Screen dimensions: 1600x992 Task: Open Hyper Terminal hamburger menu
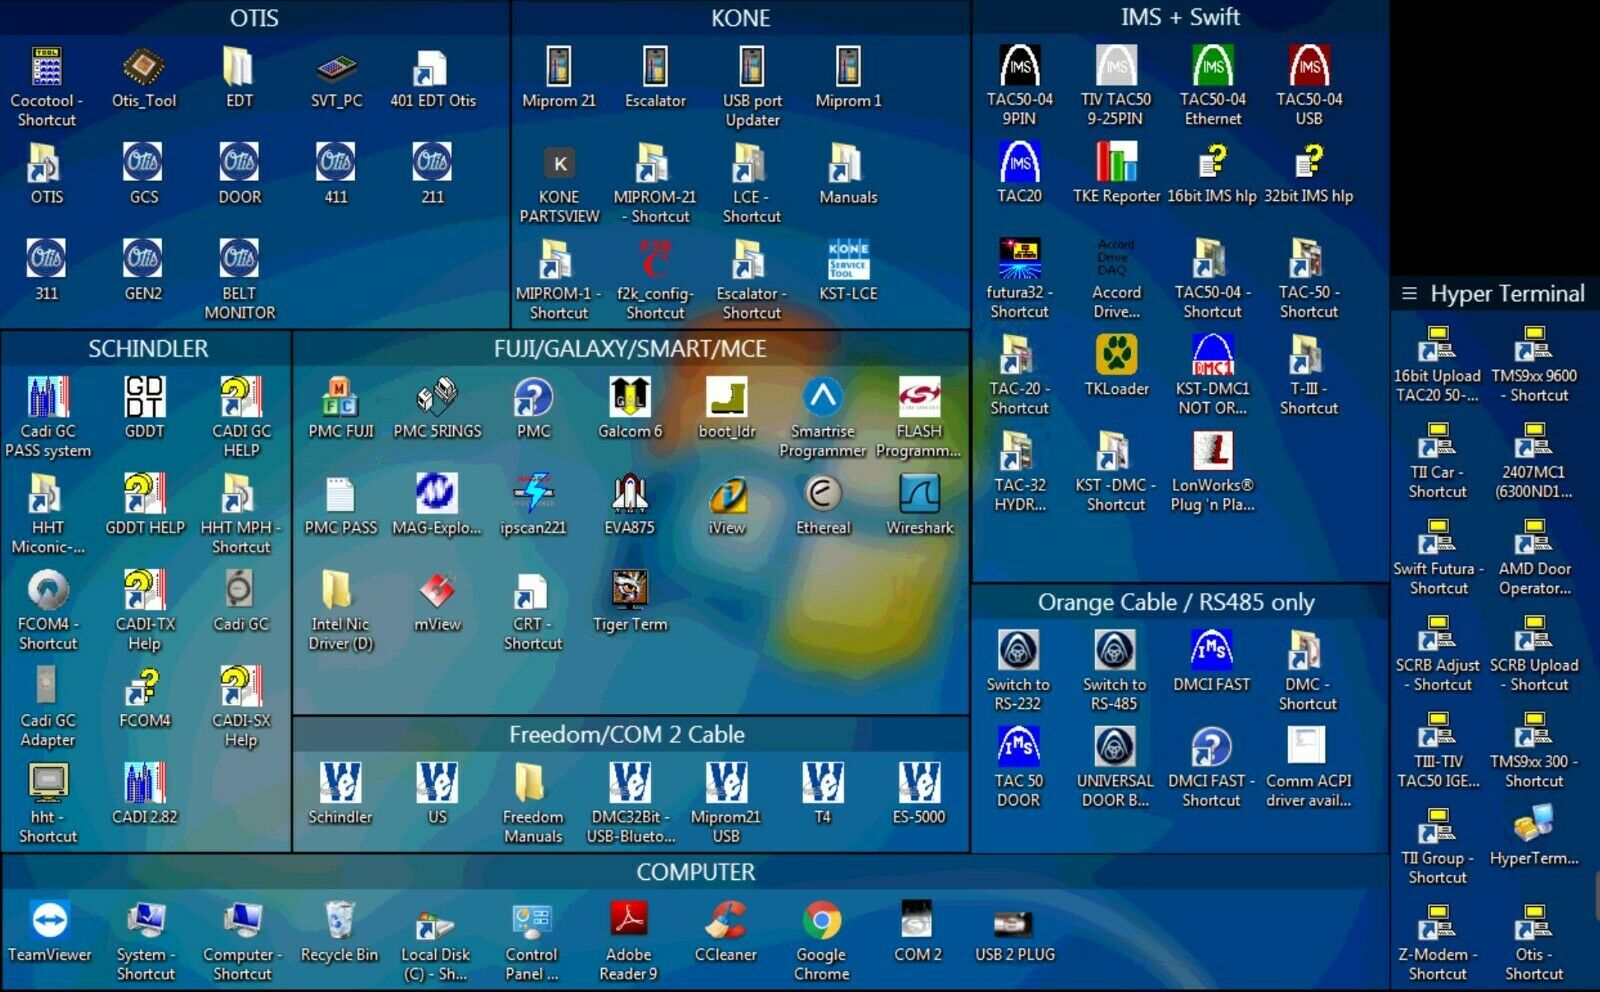coord(1409,293)
